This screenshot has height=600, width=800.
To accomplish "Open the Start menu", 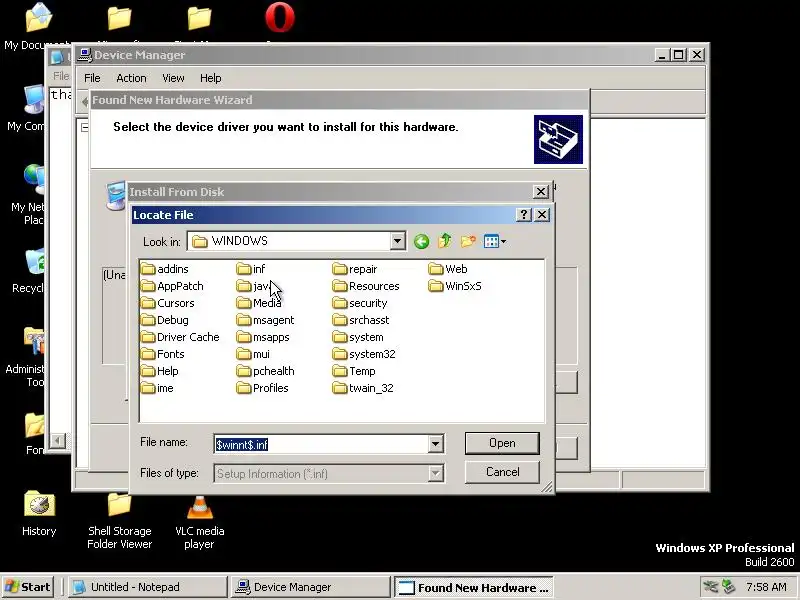I will click(x=28, y=587).
